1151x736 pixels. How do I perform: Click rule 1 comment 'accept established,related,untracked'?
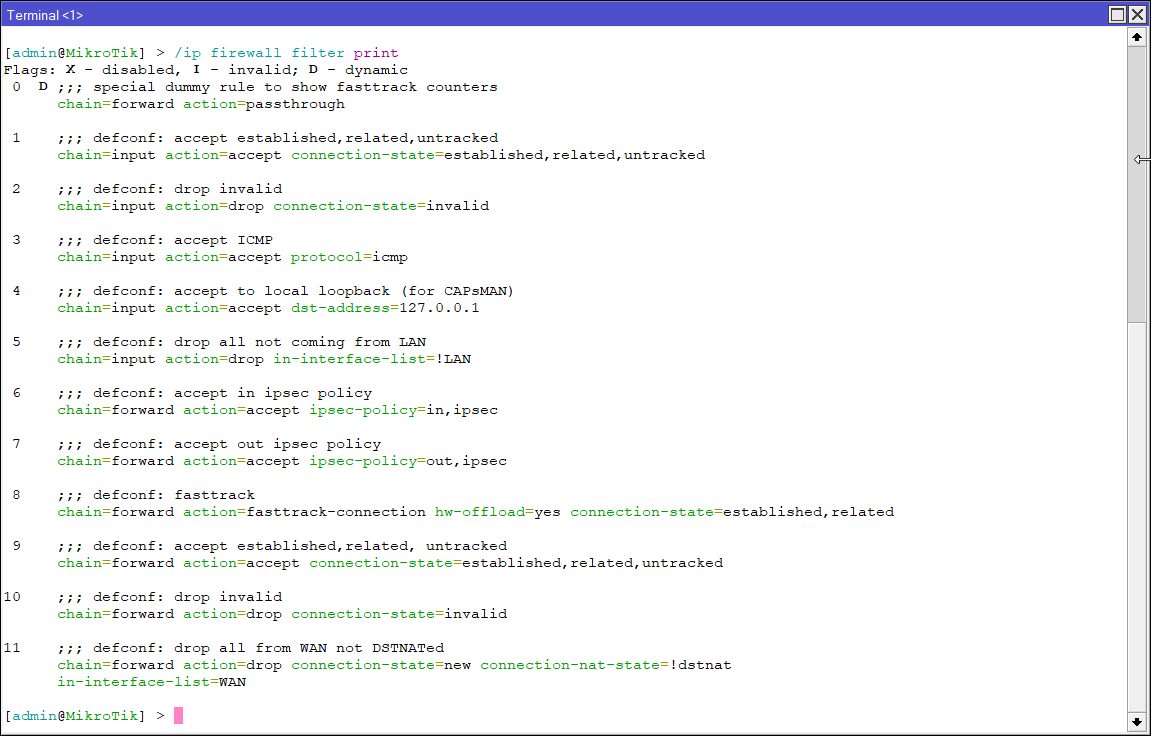coord(335,138)
